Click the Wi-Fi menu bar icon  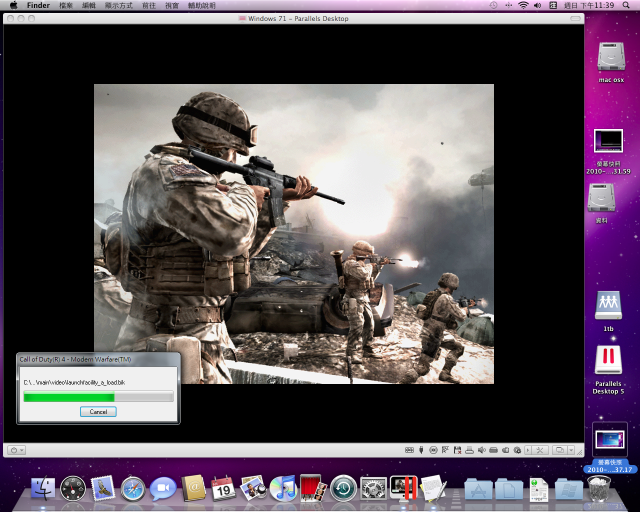(x=523, y=5)
